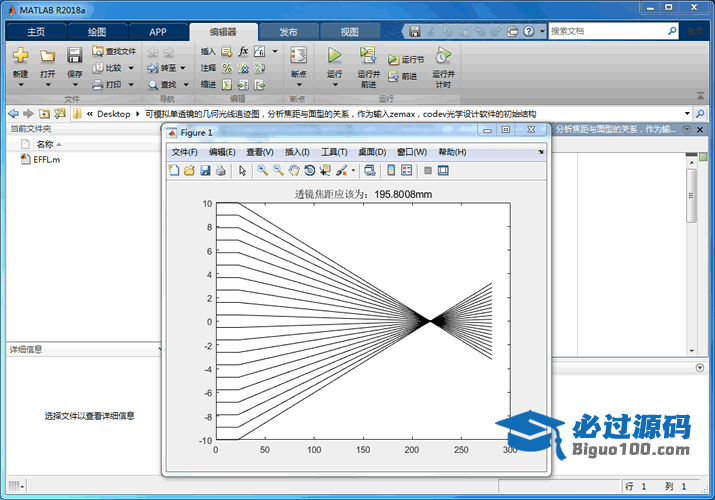Toggle the edit plot arrow tool
The height and width of the screenshot is (500, 715).
coord(242,170)
